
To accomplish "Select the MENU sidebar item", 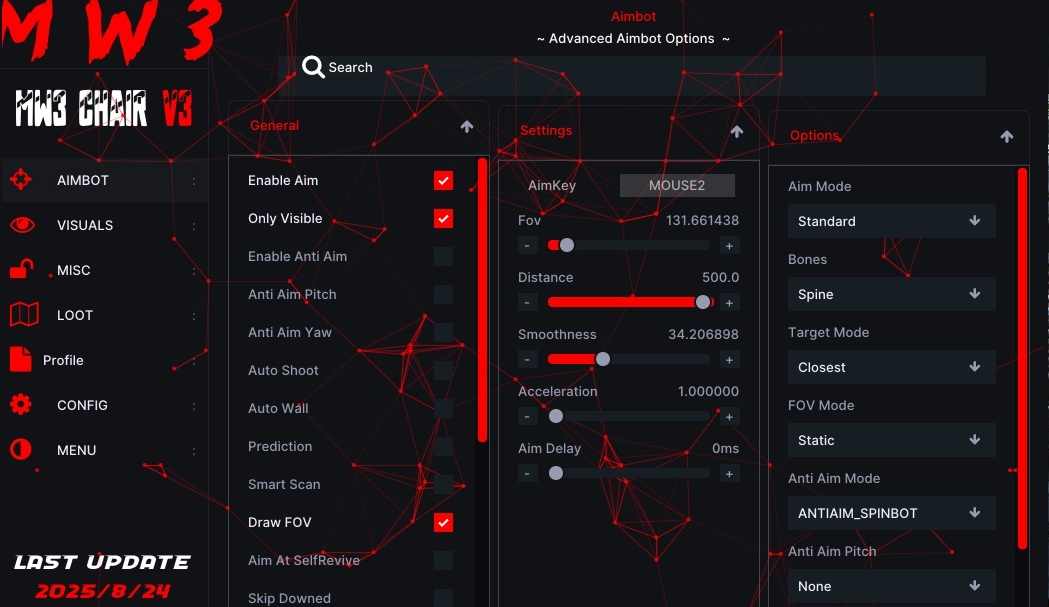I will pos(76,450).
